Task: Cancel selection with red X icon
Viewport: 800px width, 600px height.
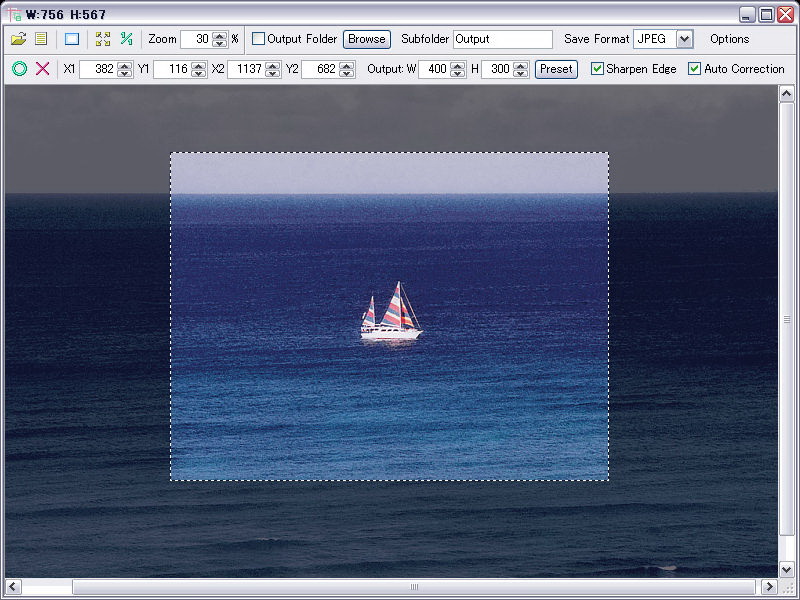Action: click(42, 69)
